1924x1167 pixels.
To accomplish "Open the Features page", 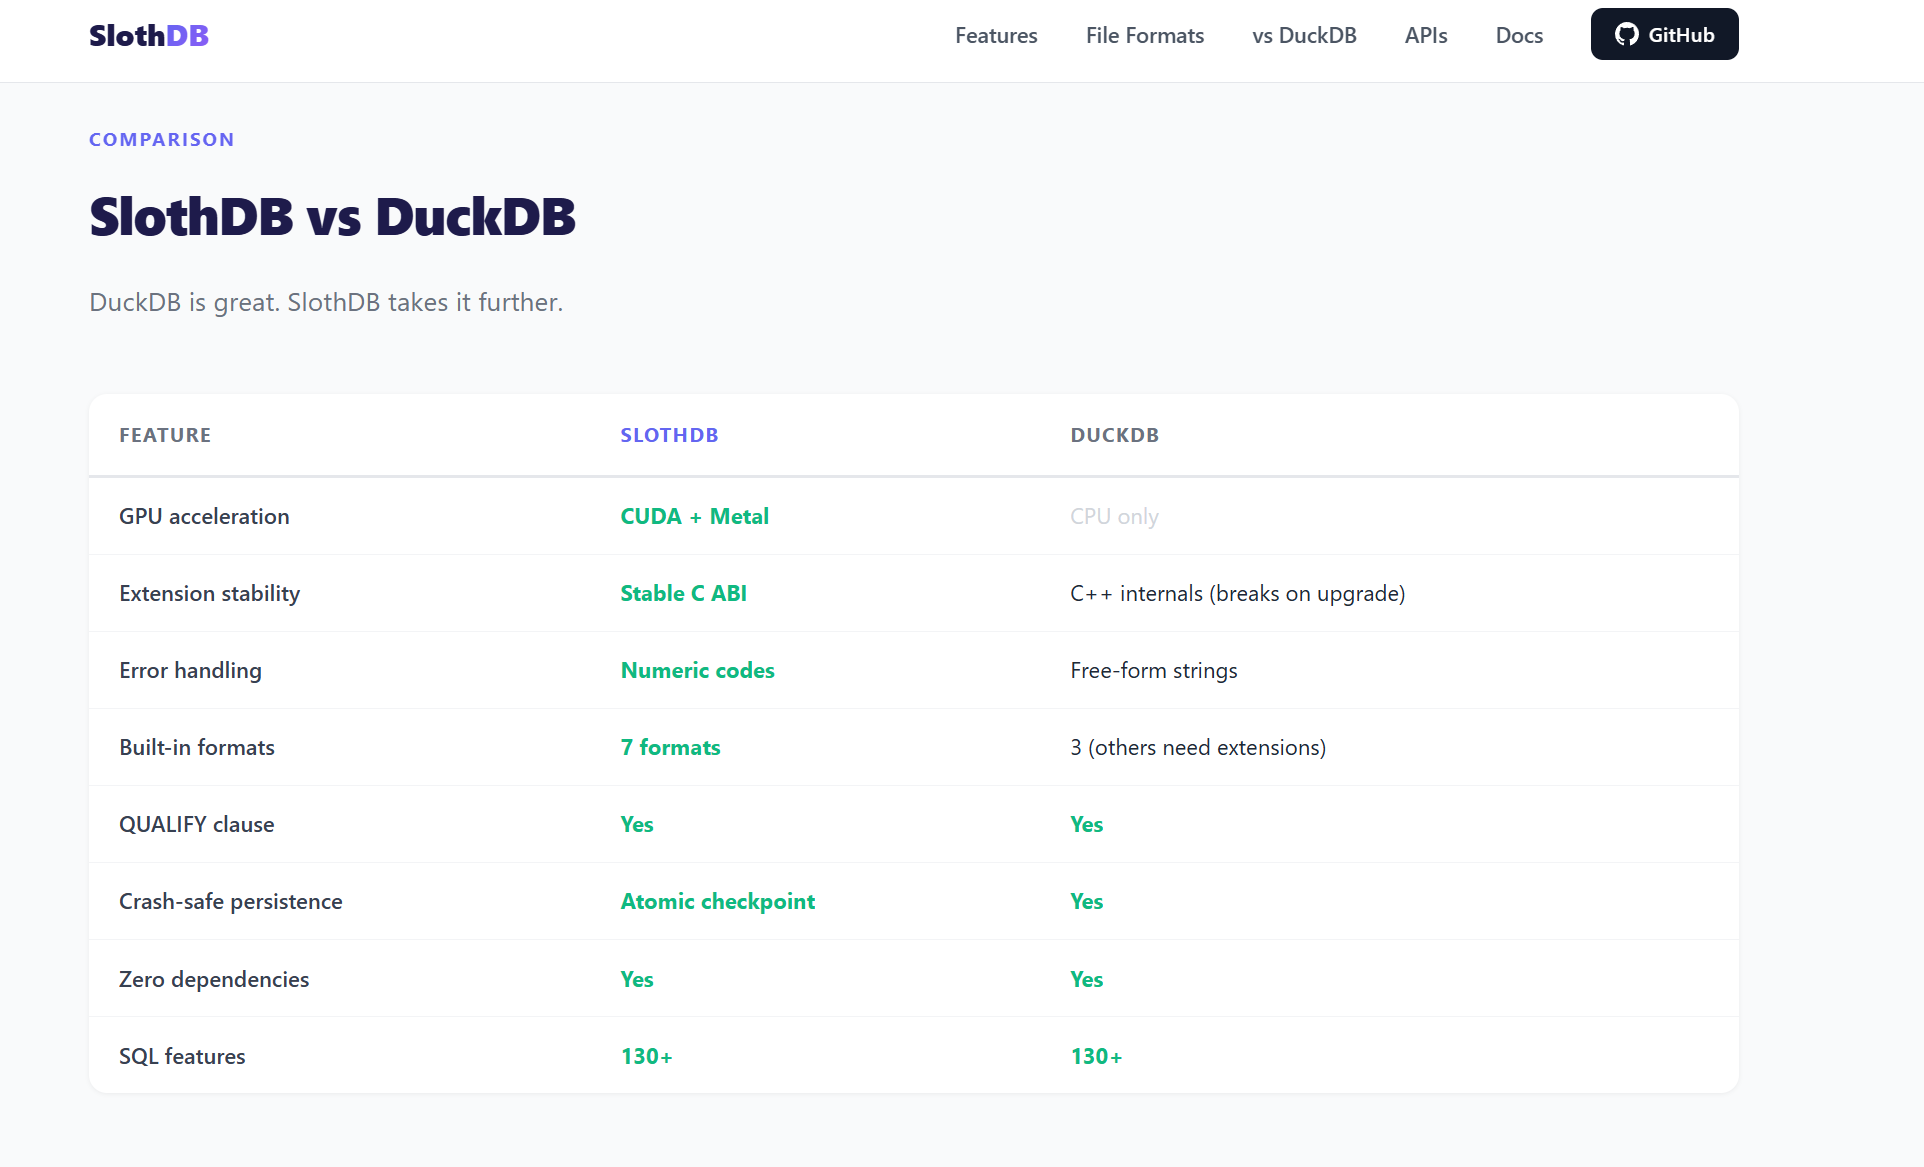I will point(996,35).
